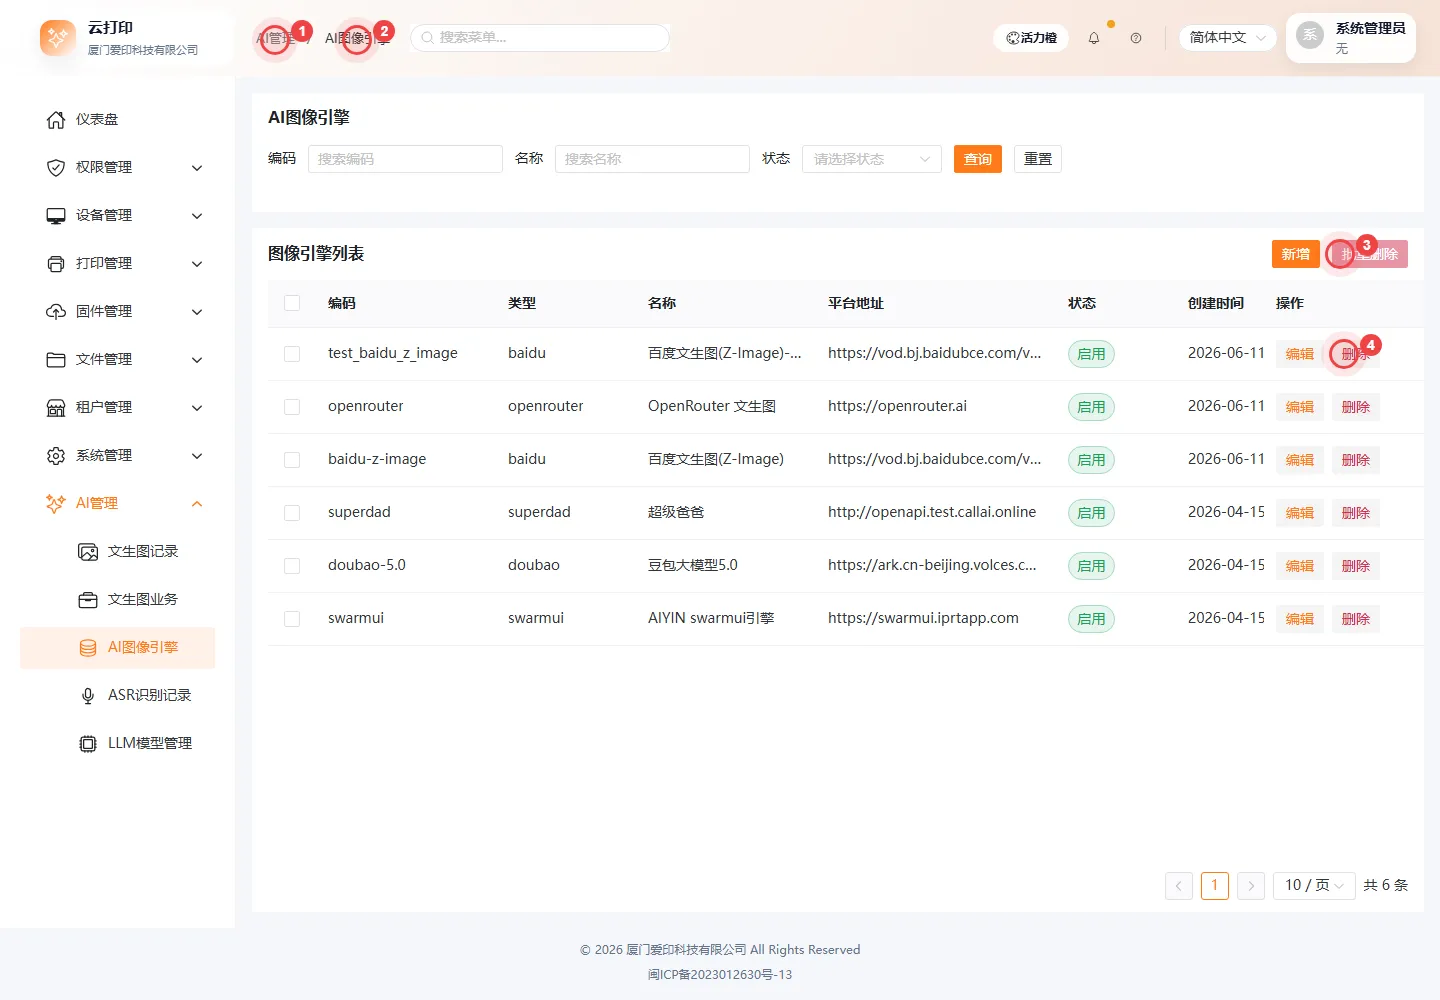The image size is (1440, 1000).
Task: Open the 文生图记录 menu item
Action: (118, 552)
